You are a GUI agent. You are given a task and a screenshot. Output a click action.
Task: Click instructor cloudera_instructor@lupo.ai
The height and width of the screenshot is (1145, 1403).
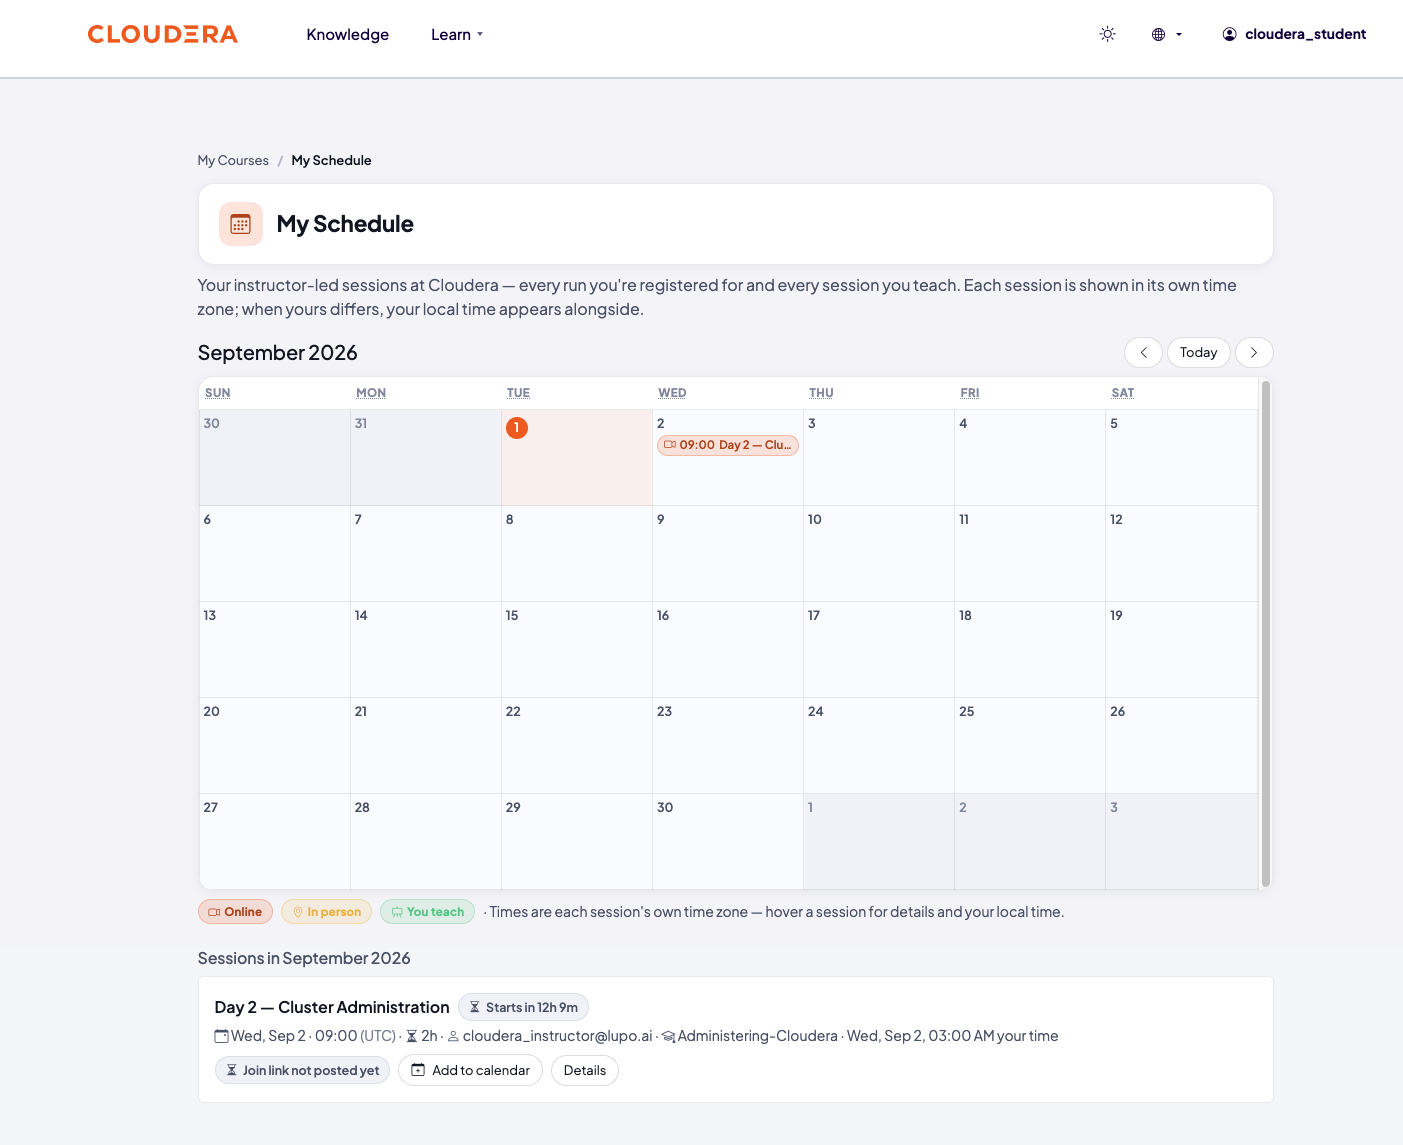tap(557, 1036)
